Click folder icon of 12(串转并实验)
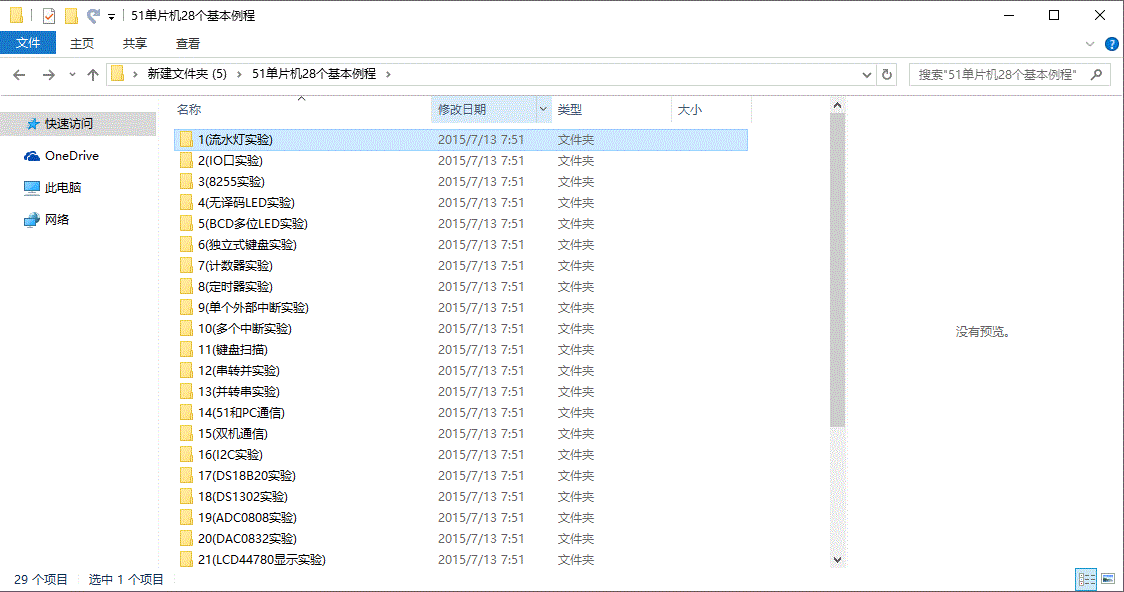1124x592 pixels. click(x=186, y=371)
